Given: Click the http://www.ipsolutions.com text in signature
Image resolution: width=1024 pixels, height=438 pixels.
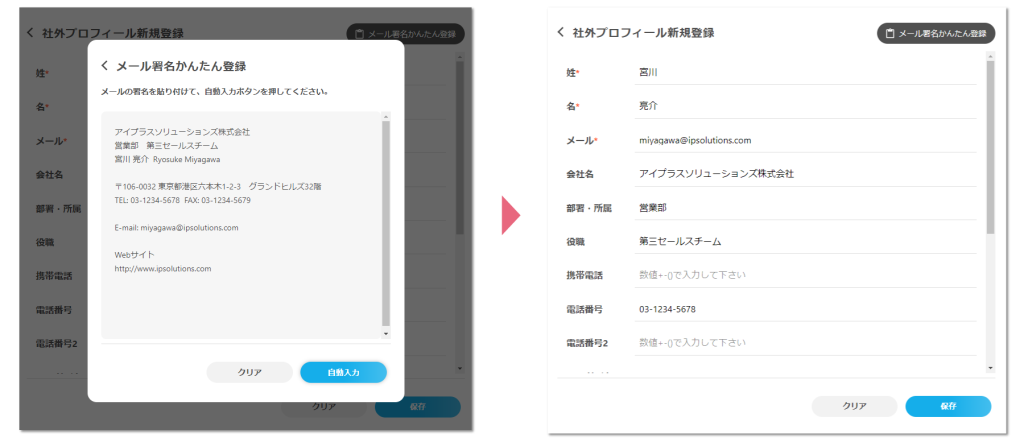Looking at the screenshot, I should click(x=163, y=268).
